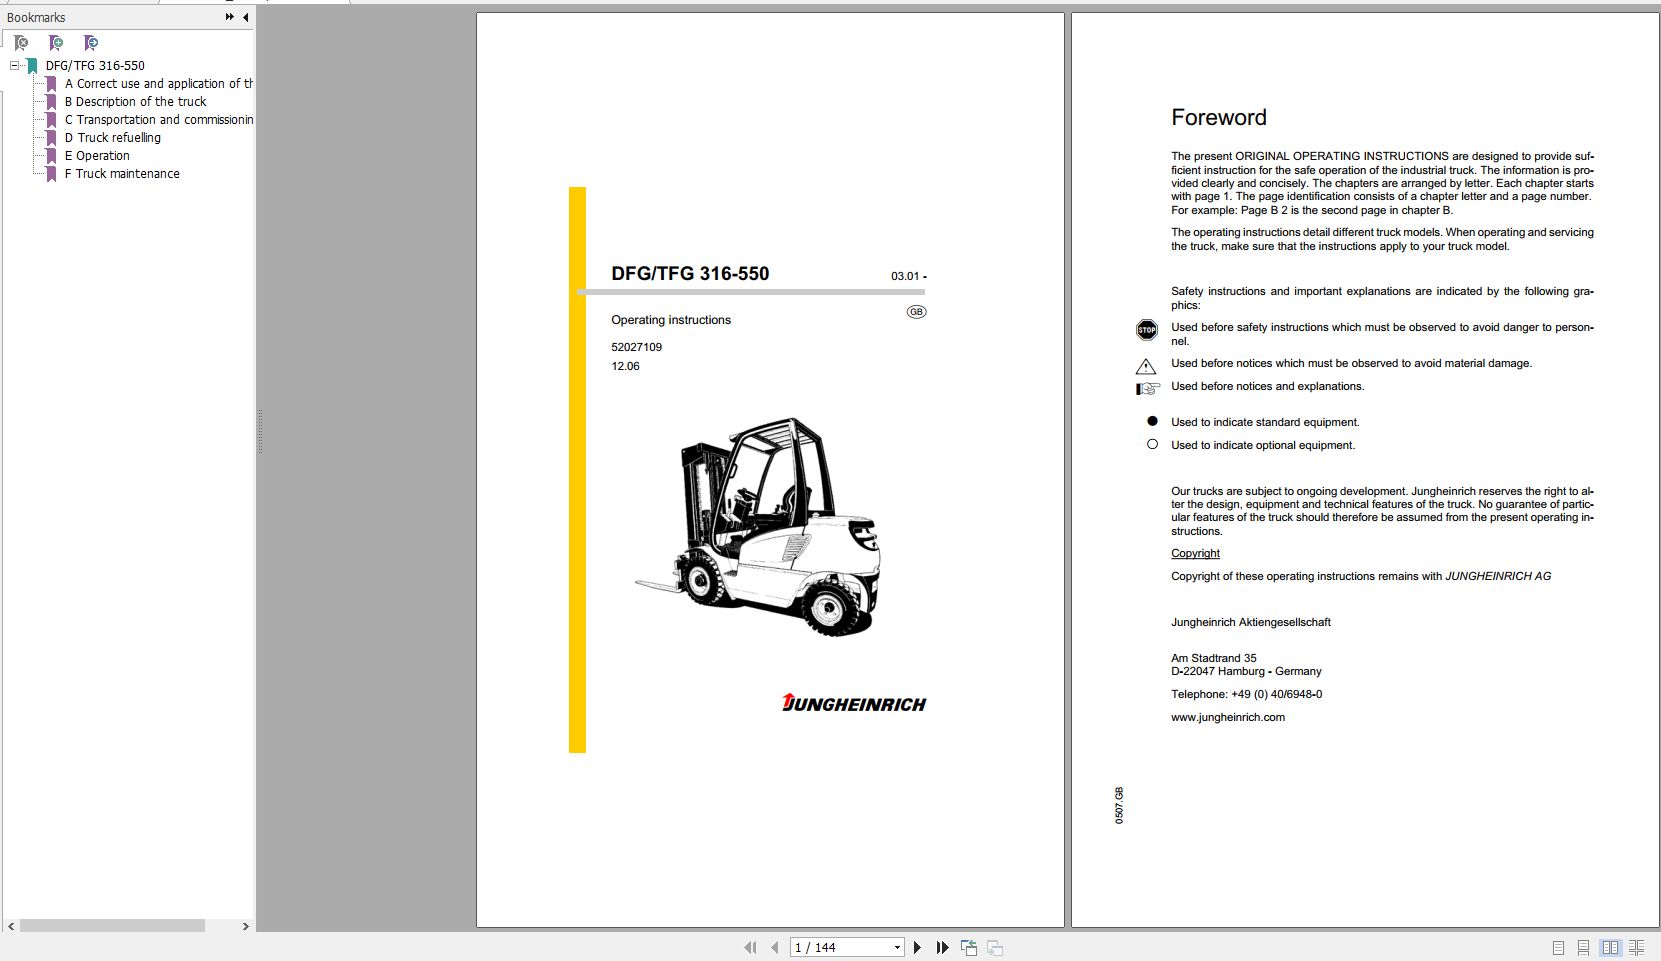Viewport: 1661px width, 961px height.
Task: Enable continuous facing pages layout
Action: [1636, 947]
